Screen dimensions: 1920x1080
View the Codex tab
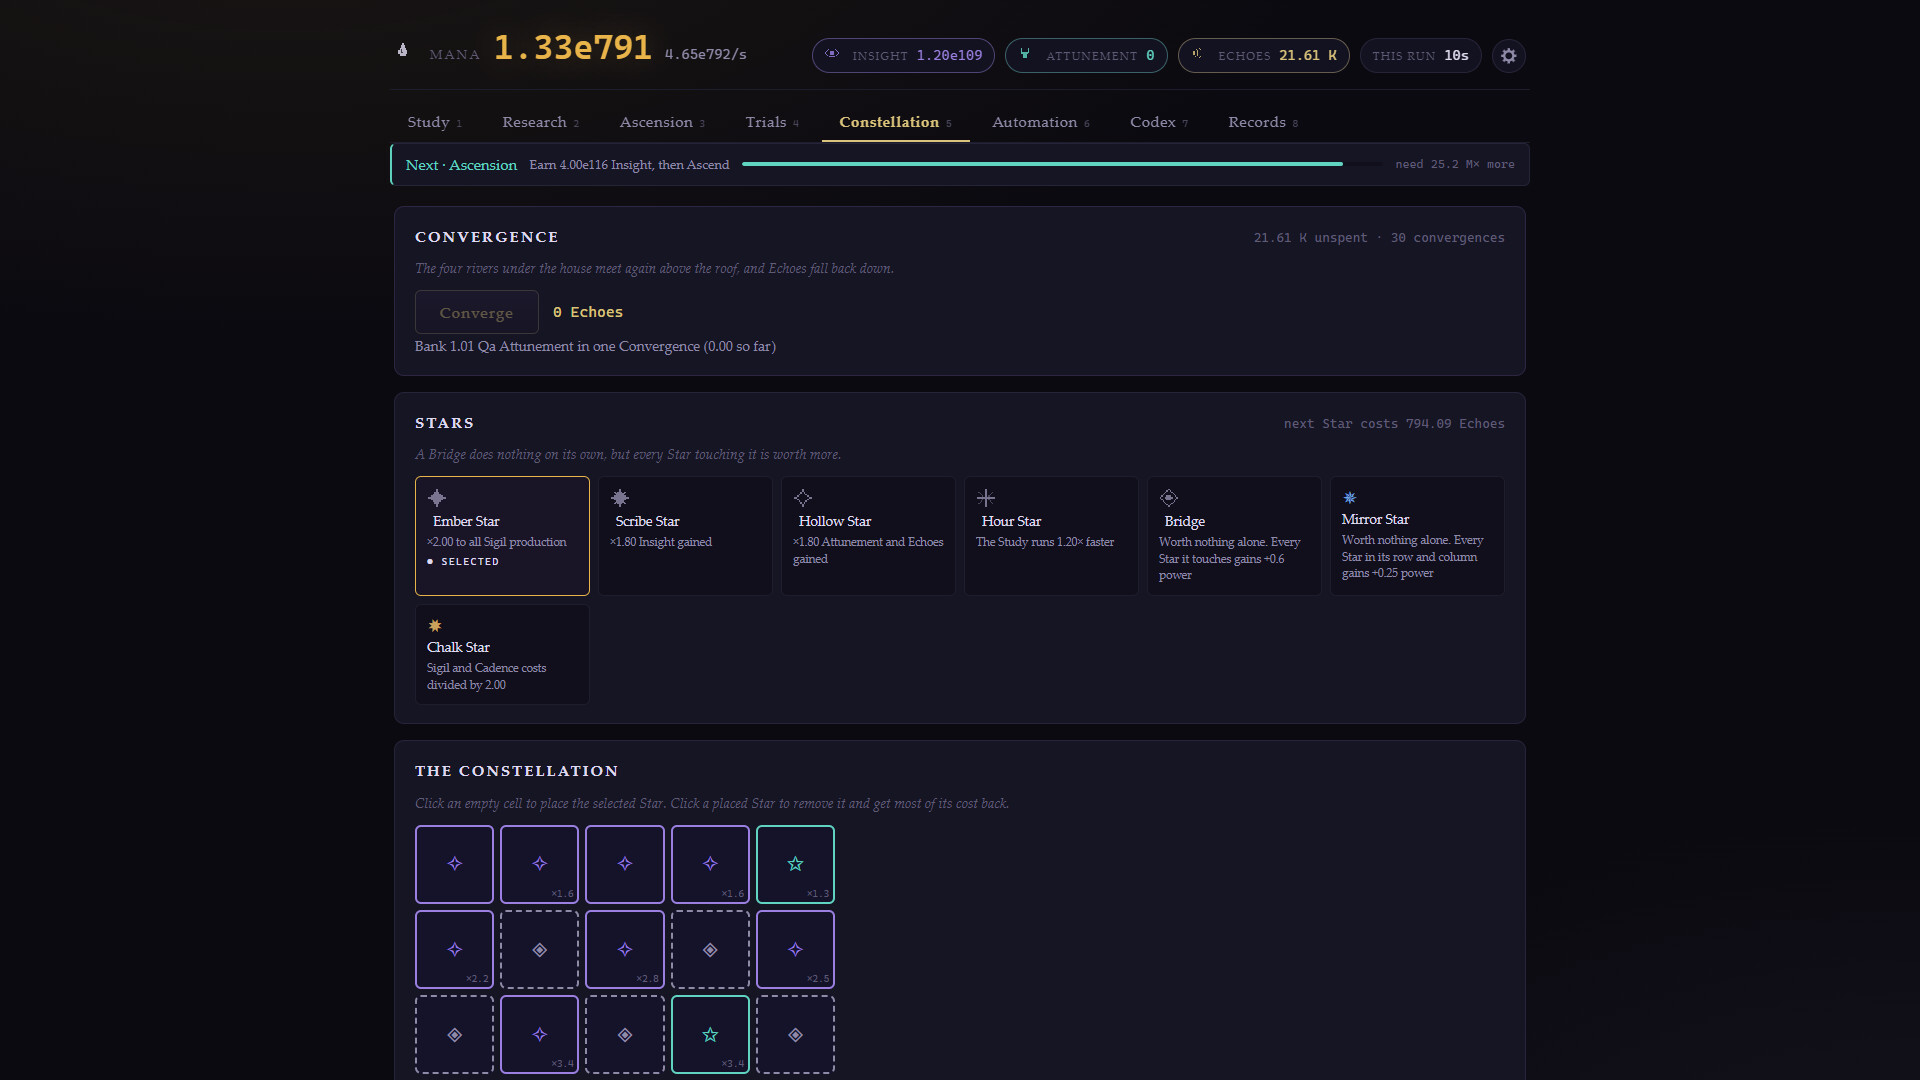tap(1159, 122)
